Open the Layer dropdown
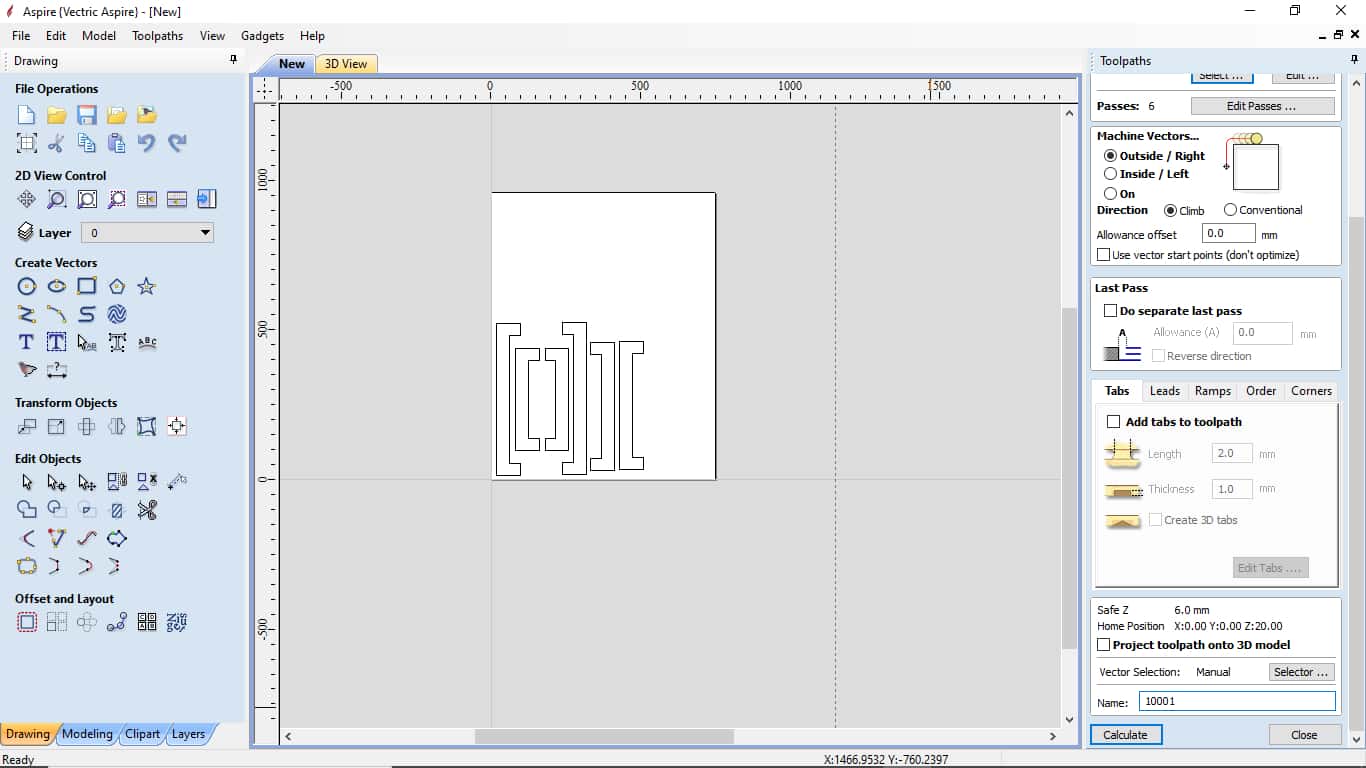 pos(147,233)
